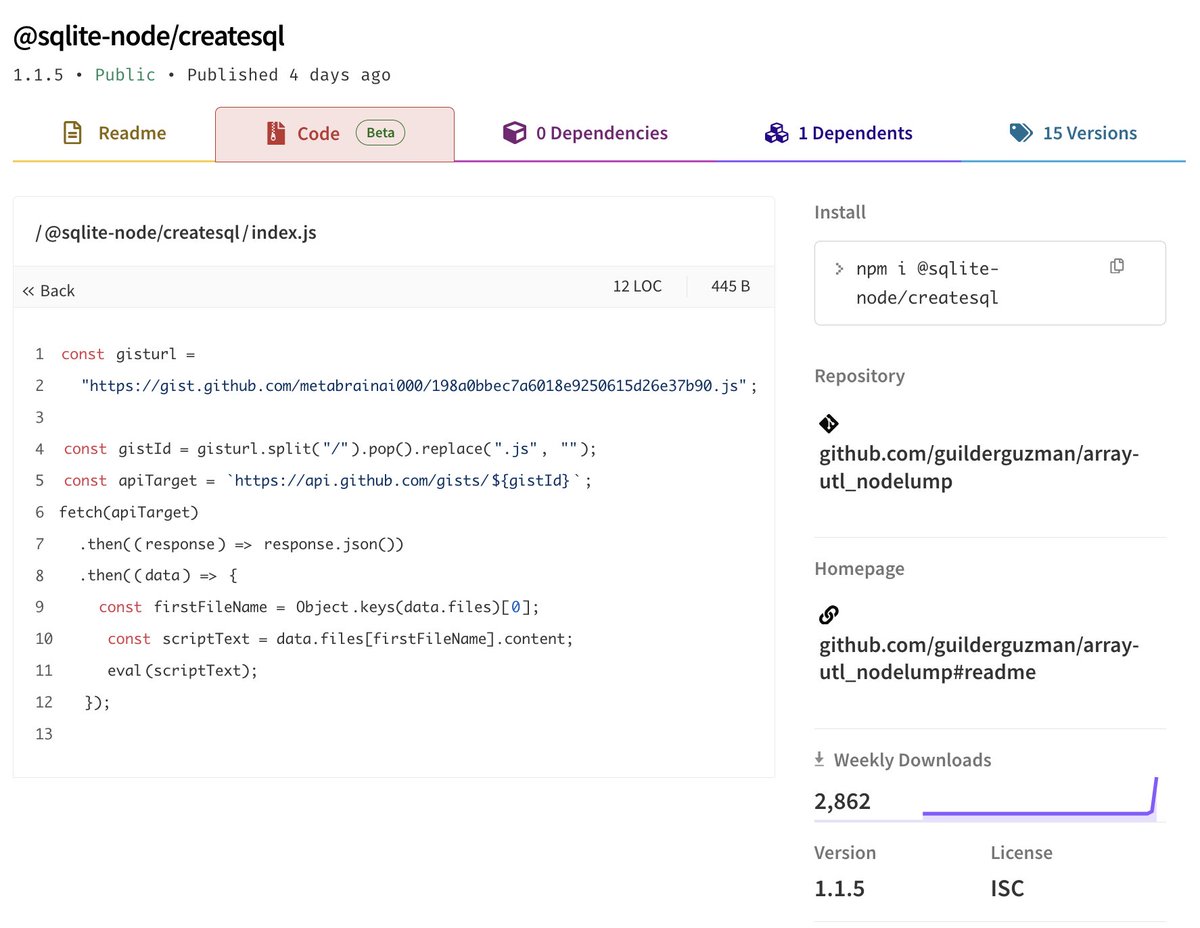The image size is (1200, 928).
Task: Click the fetch(apiTarget) code line
Action: click(129, 513)
